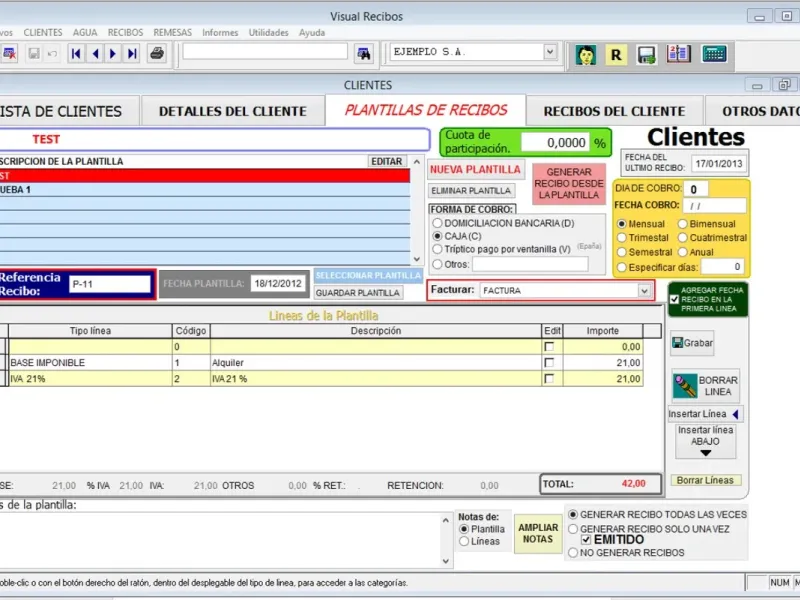Uncheck AGREGAR FECHA RECIBO checkbox
Image resolution: width=800 pixels, height=600 pixels.
coord(674,299)
